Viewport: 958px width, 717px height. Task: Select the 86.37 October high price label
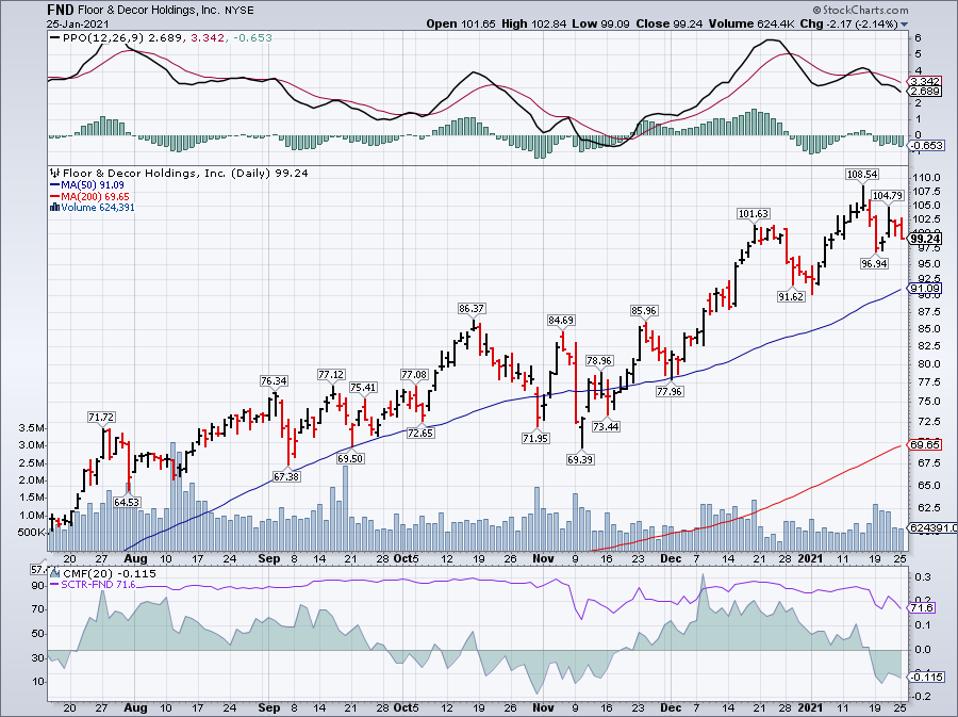[x=471, y=308]
